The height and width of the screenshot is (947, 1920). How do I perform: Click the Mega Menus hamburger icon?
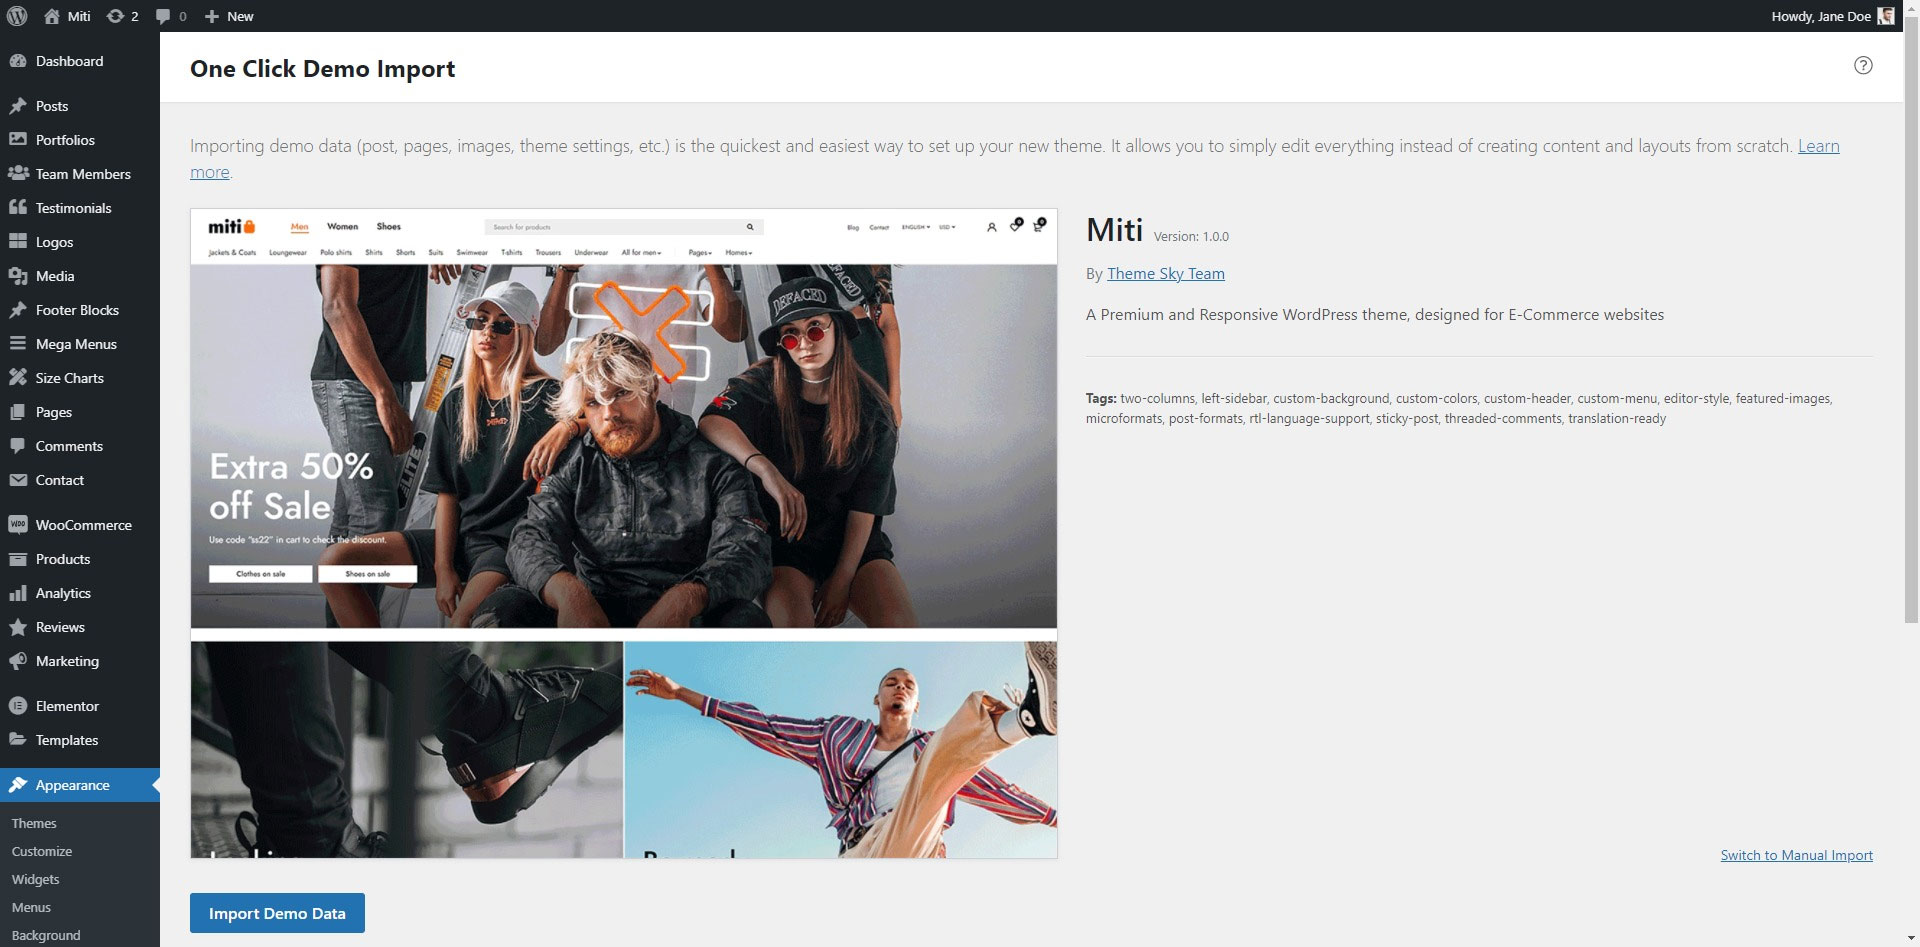pos(17,344)
